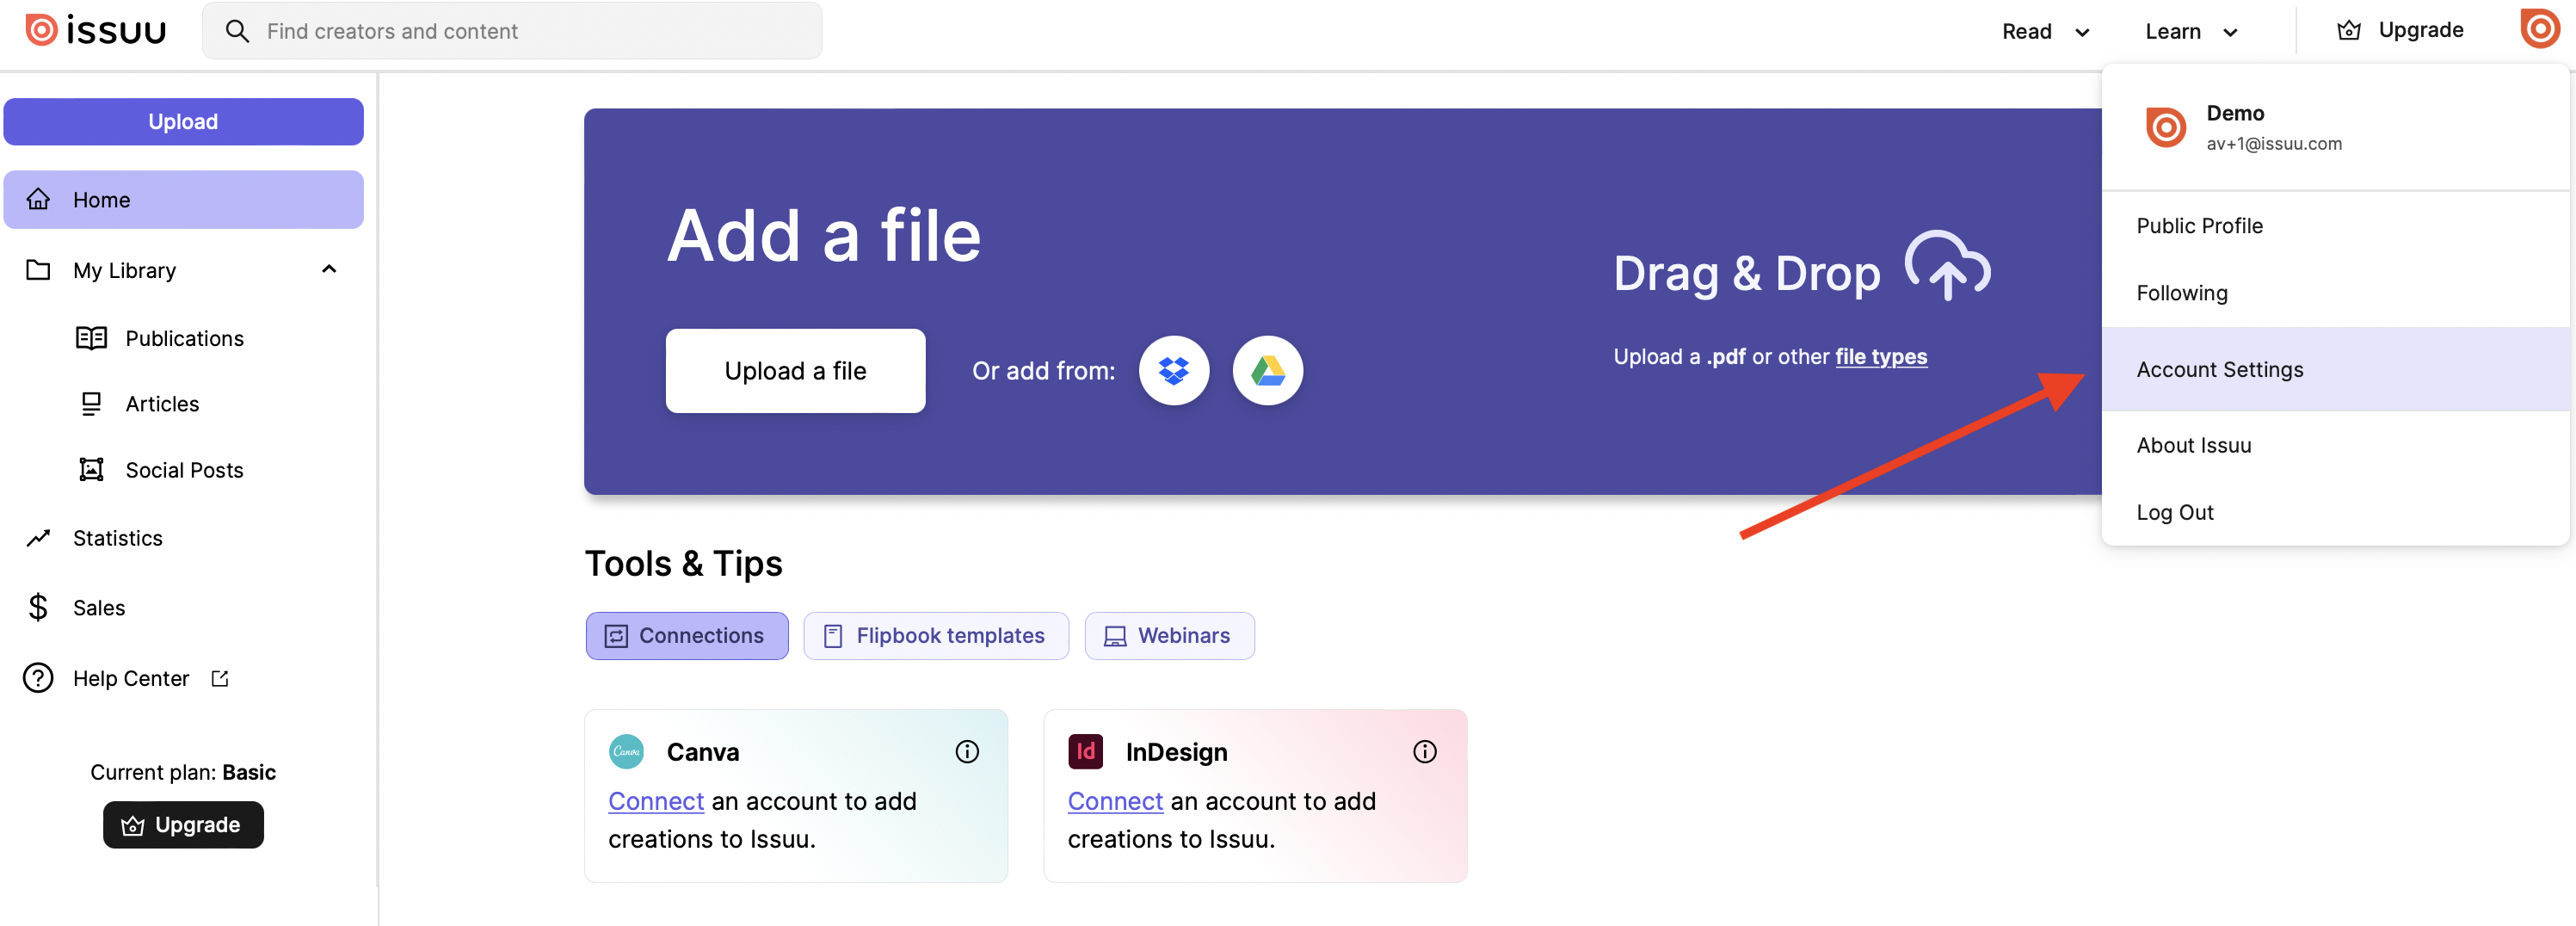Click Connect link in InDesign card
The width and height of the screenshot is (2576, 926).
click(x=1115, y=802)
